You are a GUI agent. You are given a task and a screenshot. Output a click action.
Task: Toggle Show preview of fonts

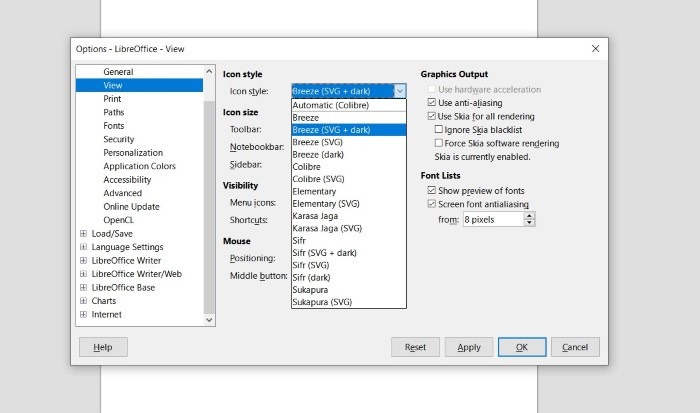(431, 190)
